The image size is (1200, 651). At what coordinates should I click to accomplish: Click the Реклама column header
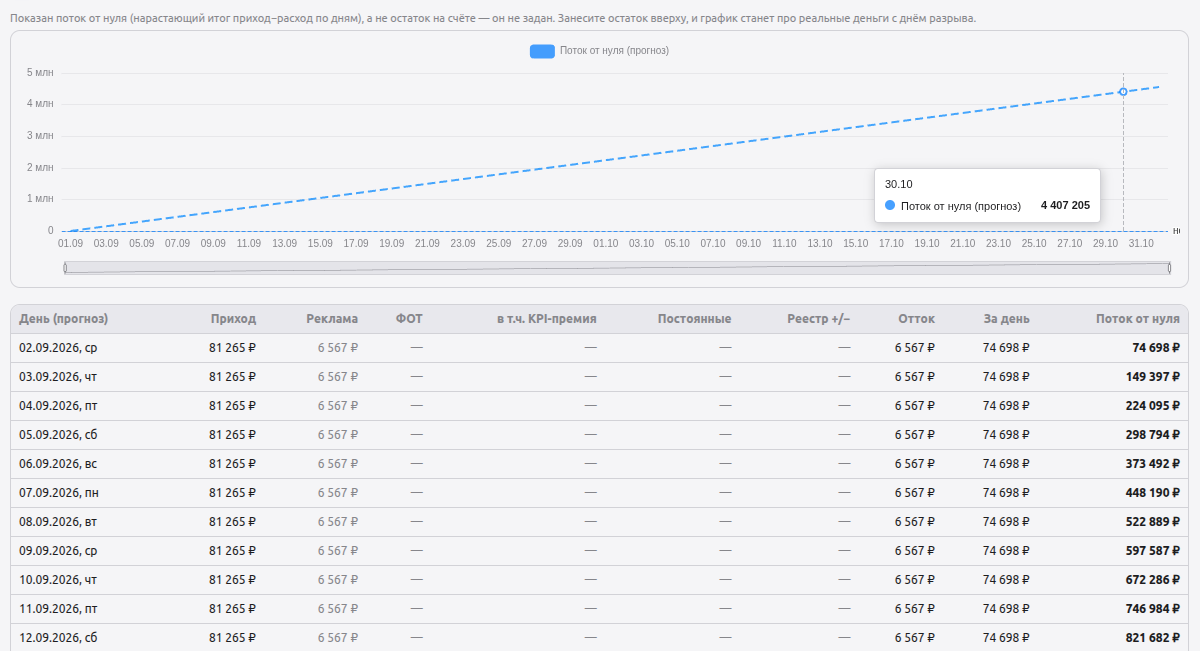(332, 319)
